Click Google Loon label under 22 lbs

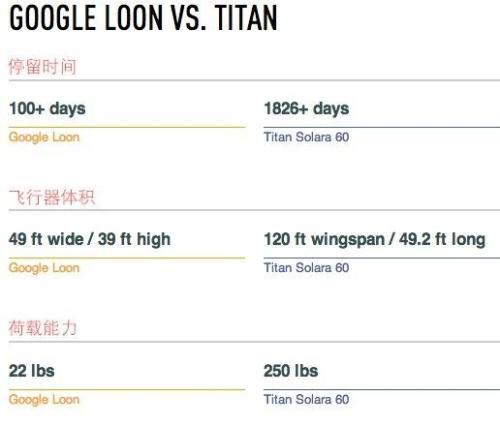click(x=44, y=400)
